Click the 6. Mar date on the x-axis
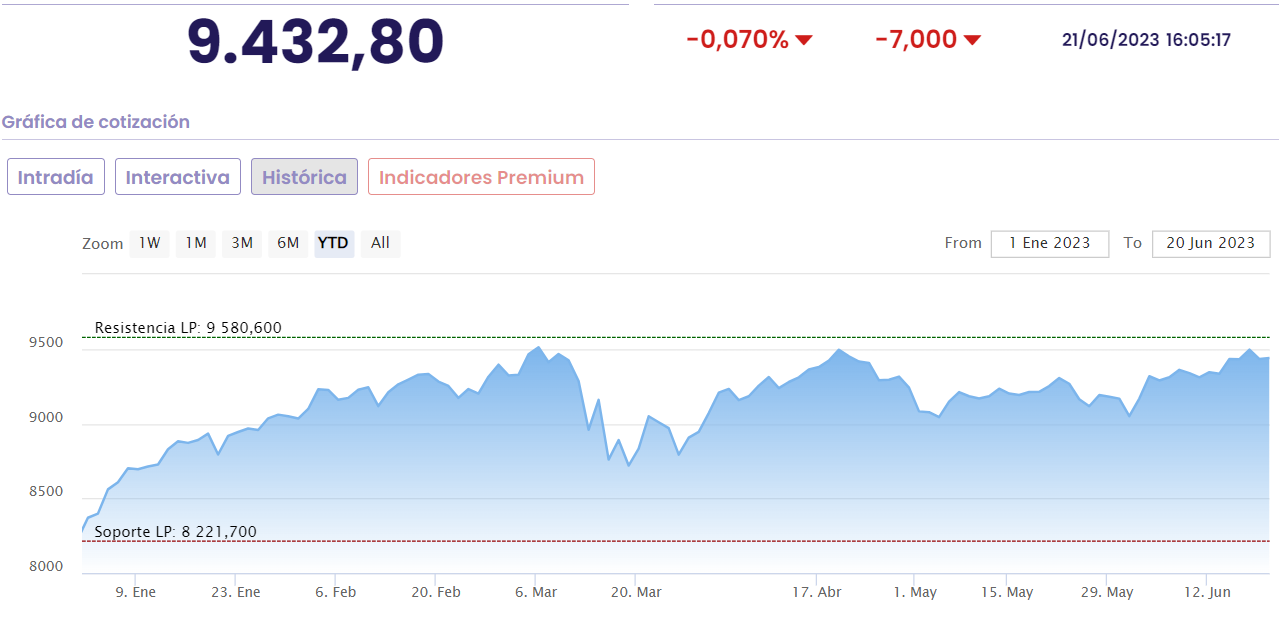Viewport: 1279px width, 620px height. tap(536, 592)
